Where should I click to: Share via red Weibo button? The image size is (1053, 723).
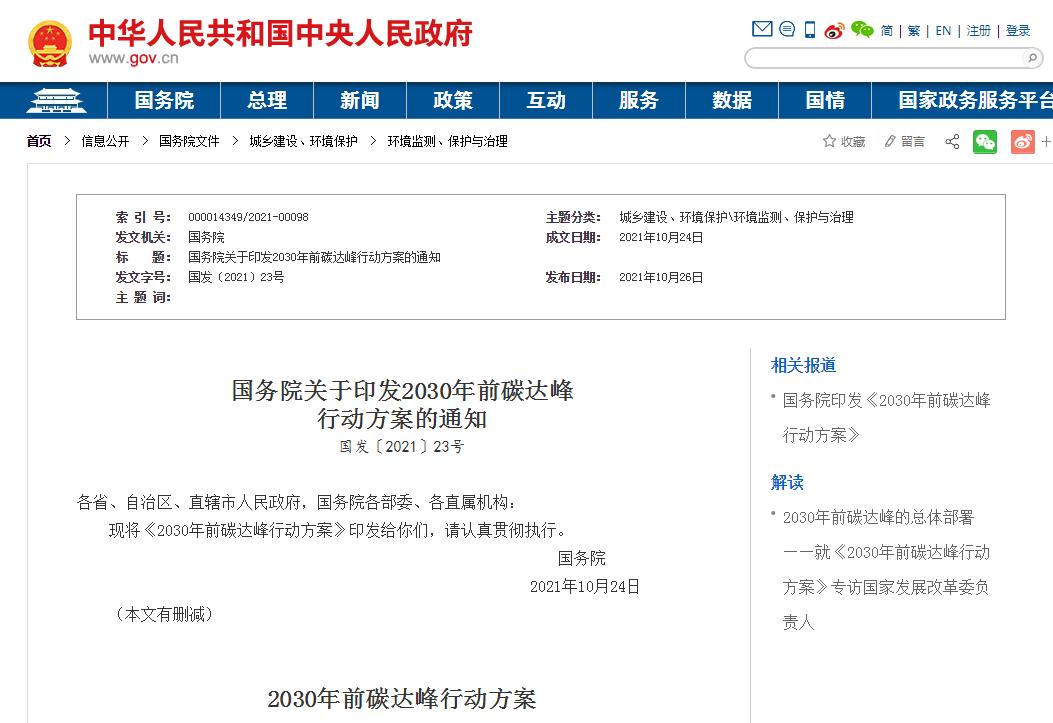coord(1023,142)
